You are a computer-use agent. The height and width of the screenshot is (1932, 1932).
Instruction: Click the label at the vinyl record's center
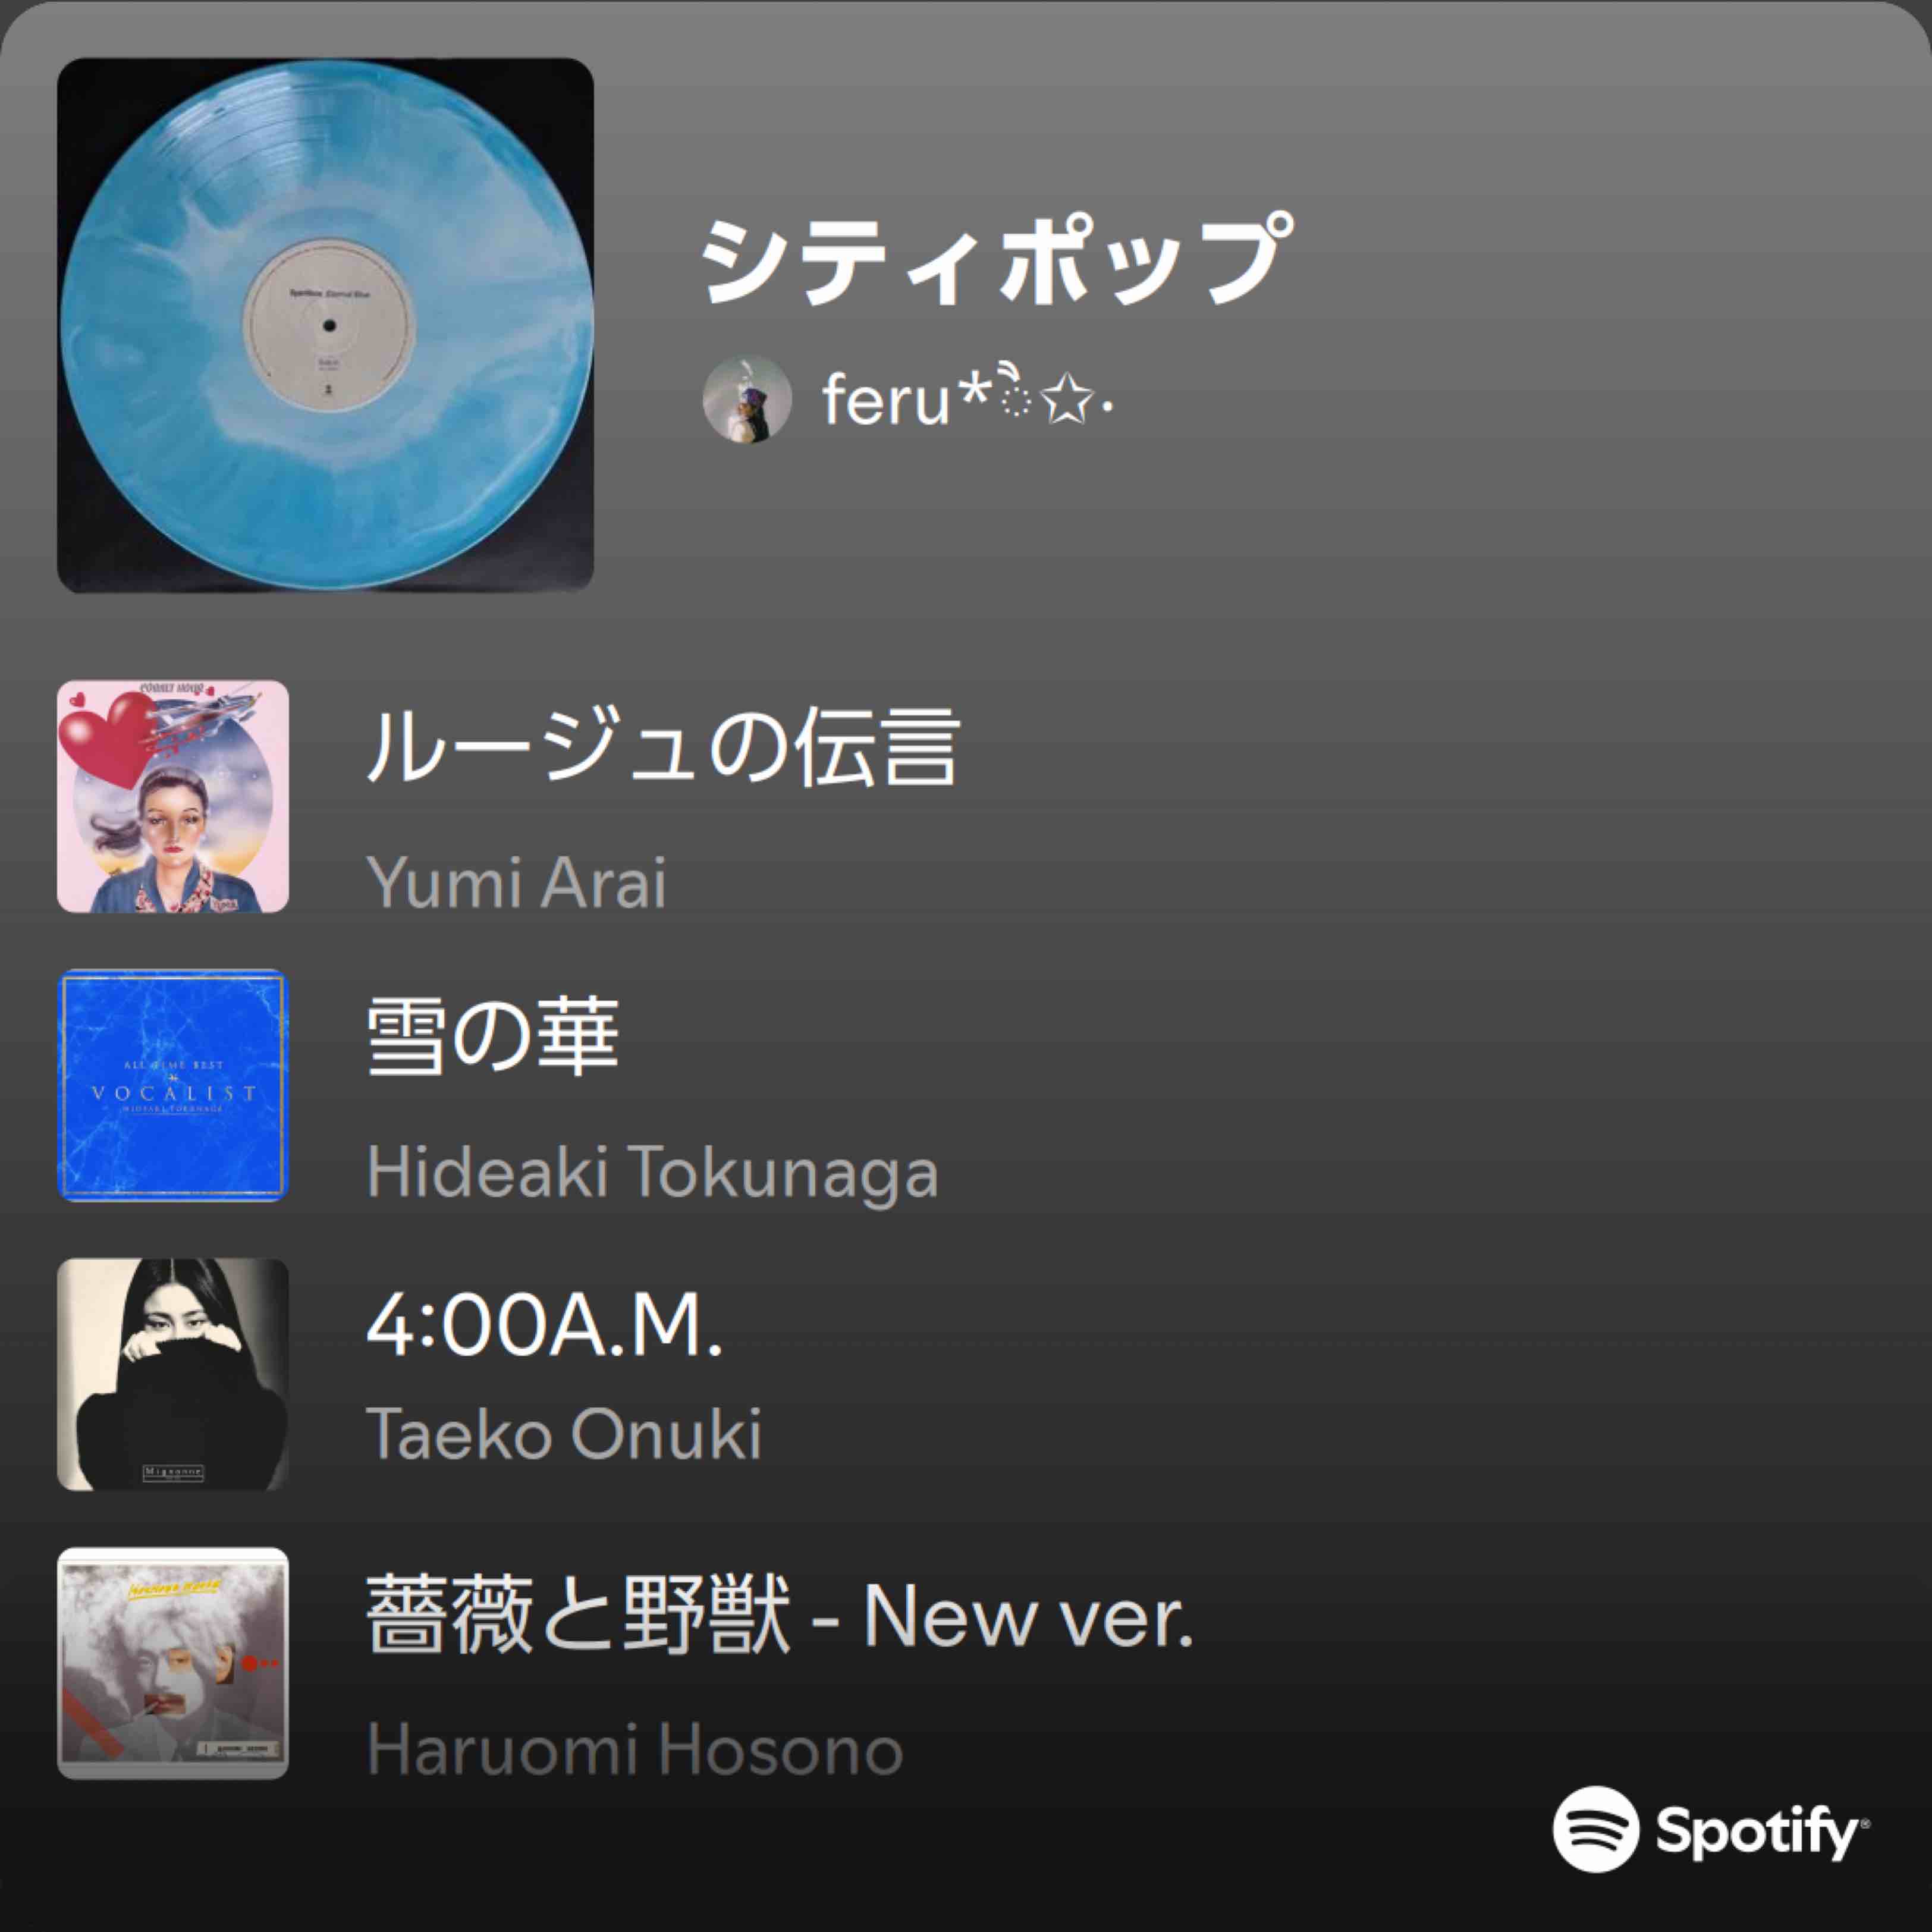click(x=328, y=325)
